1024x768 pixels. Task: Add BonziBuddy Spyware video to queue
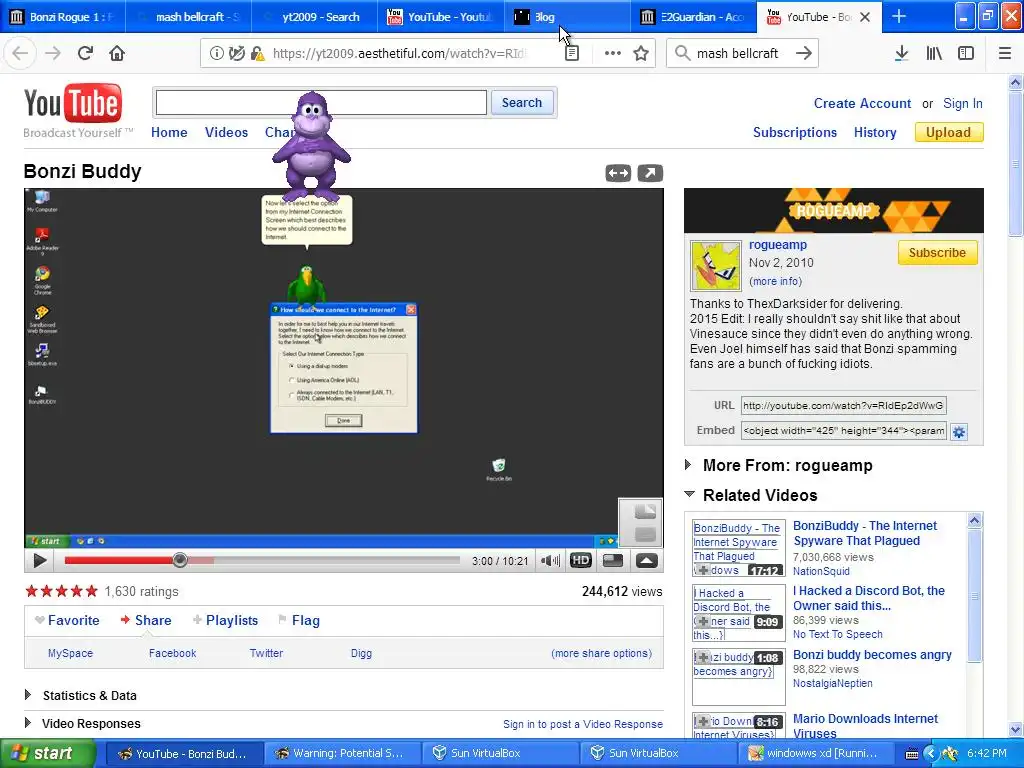703,570
